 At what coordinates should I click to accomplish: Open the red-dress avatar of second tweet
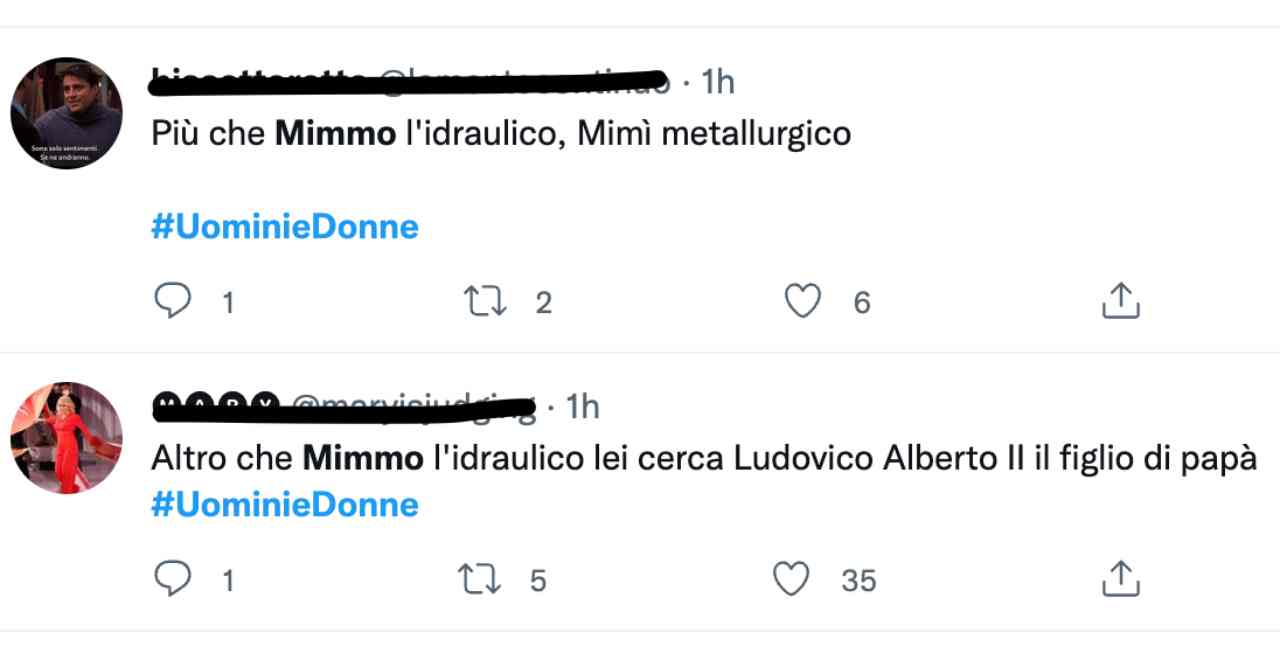pos(66,438)
